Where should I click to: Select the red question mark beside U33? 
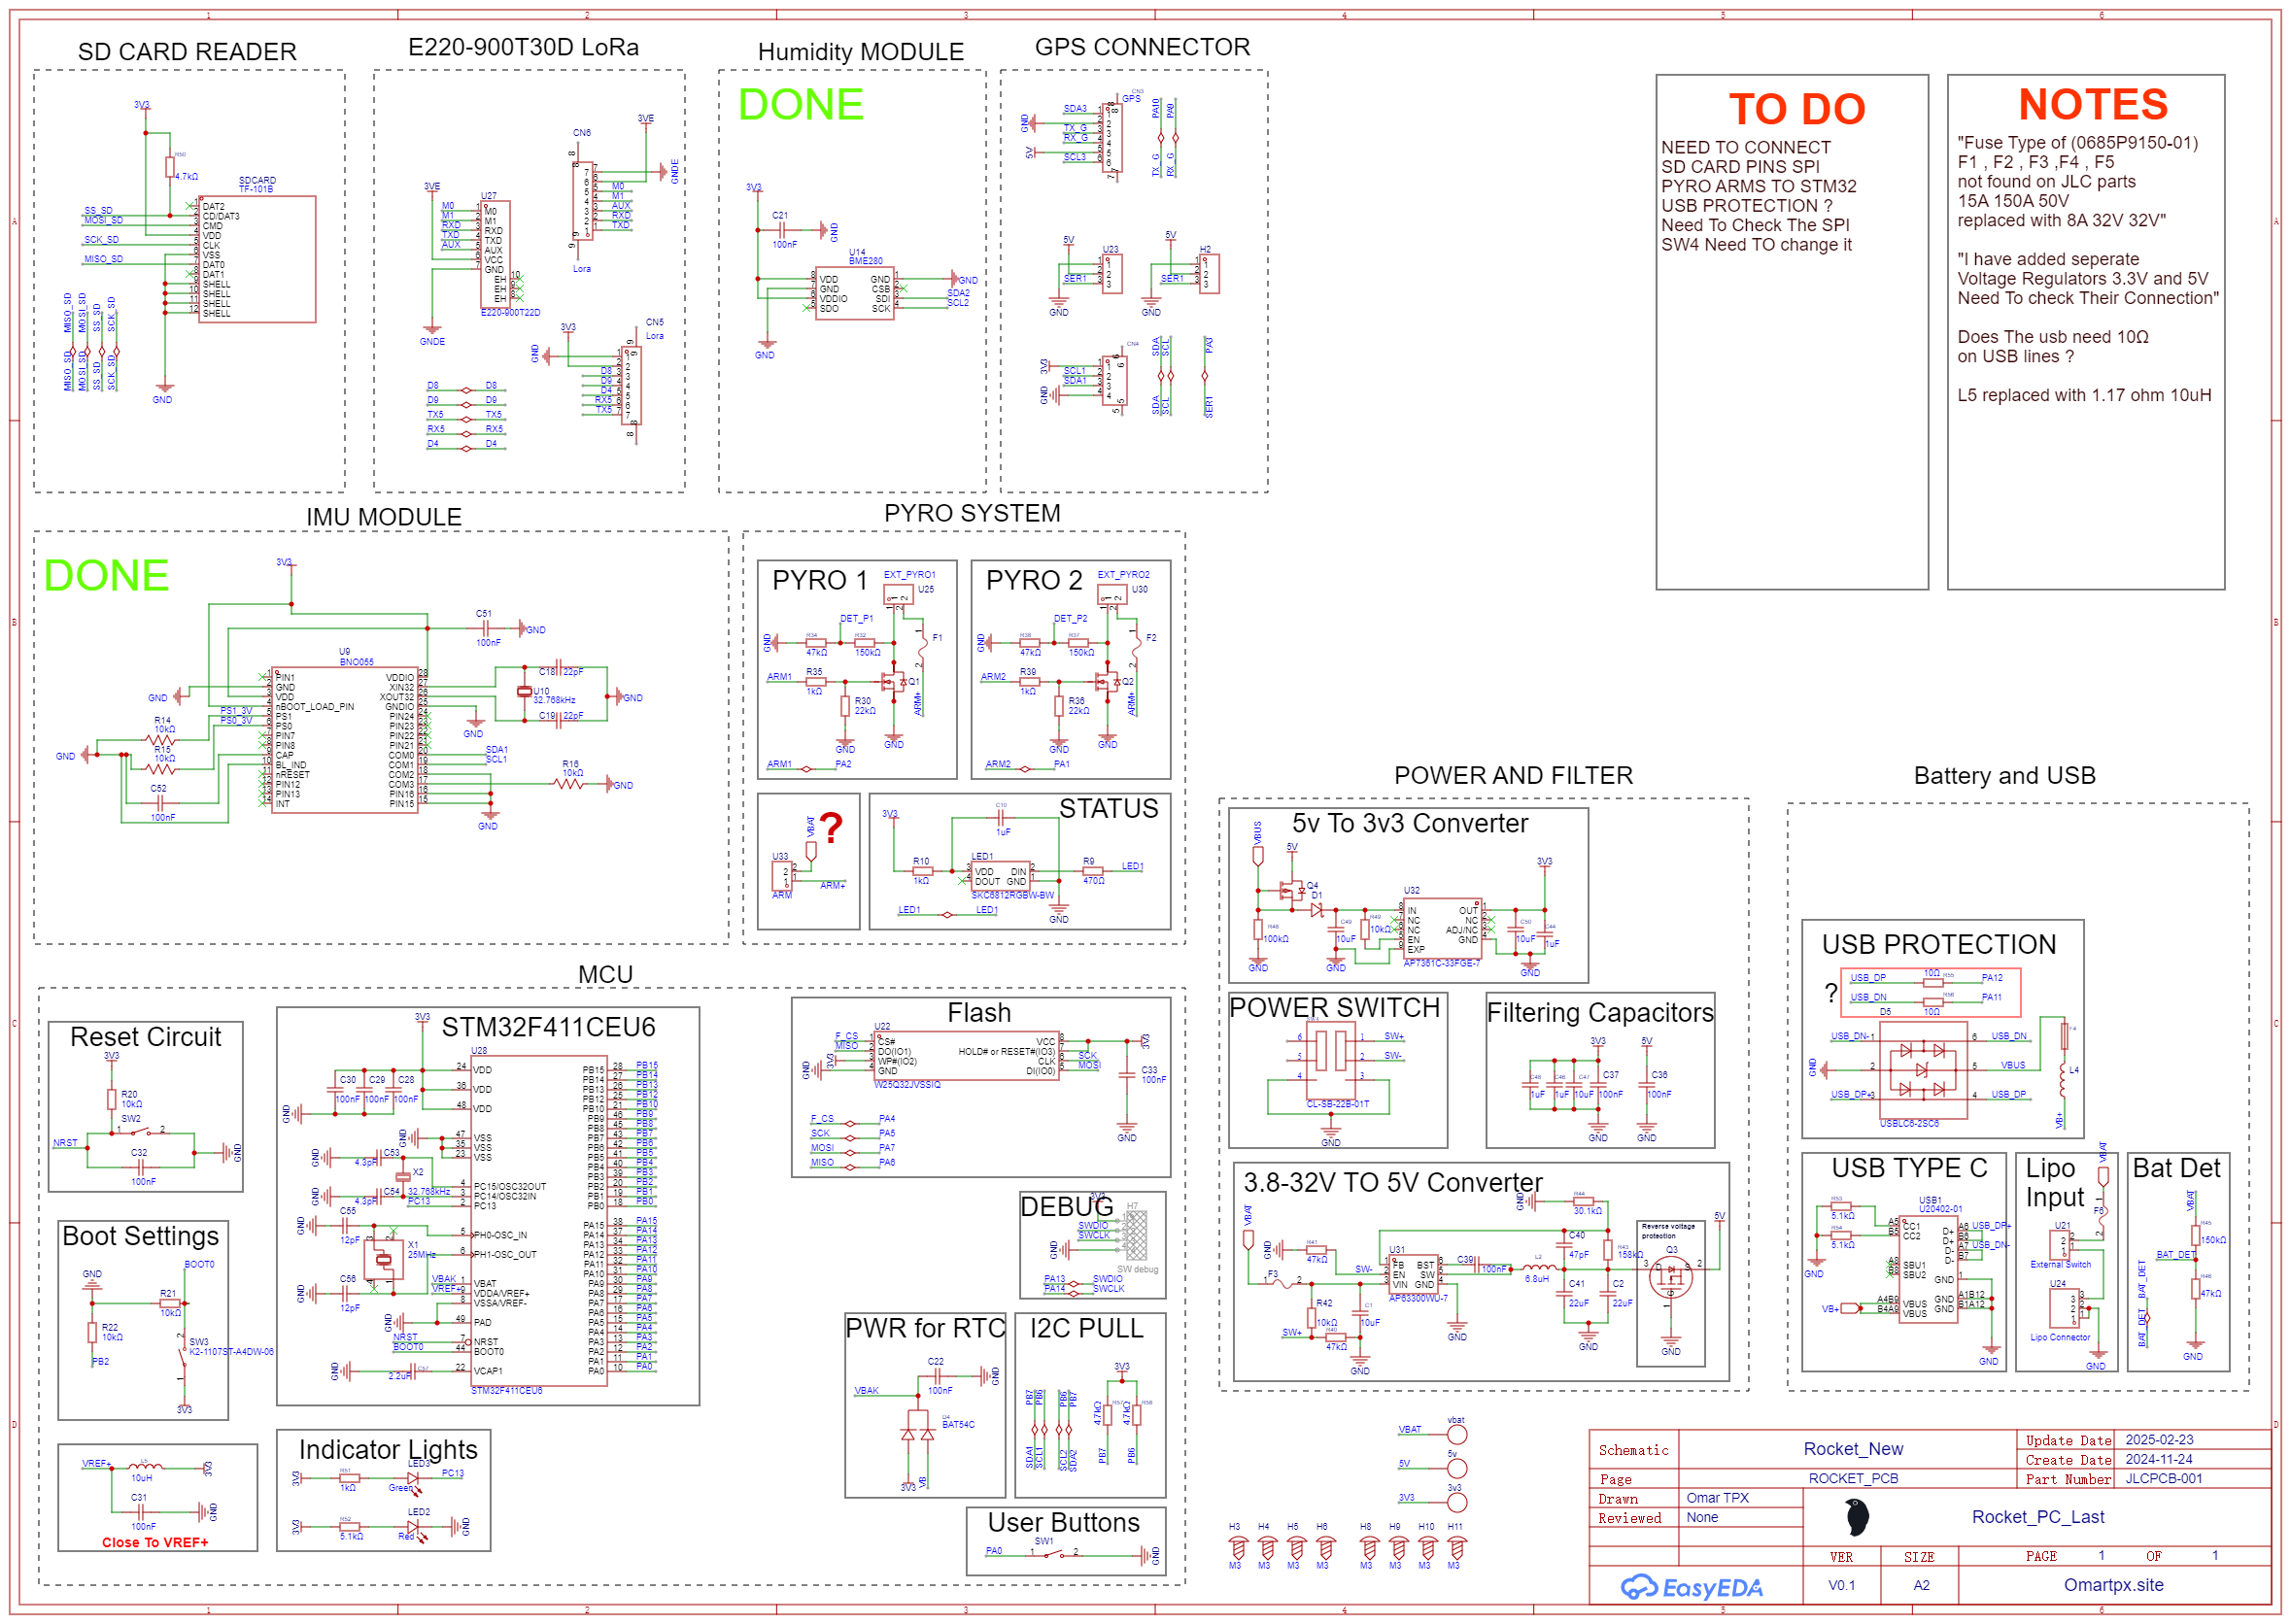831,828
